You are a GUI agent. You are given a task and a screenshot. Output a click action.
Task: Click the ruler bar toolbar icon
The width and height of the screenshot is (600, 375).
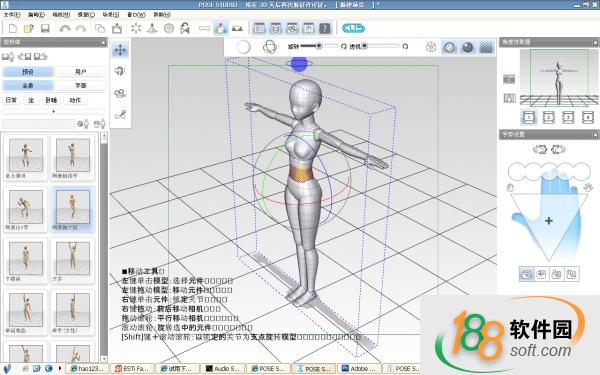point(204,28)
